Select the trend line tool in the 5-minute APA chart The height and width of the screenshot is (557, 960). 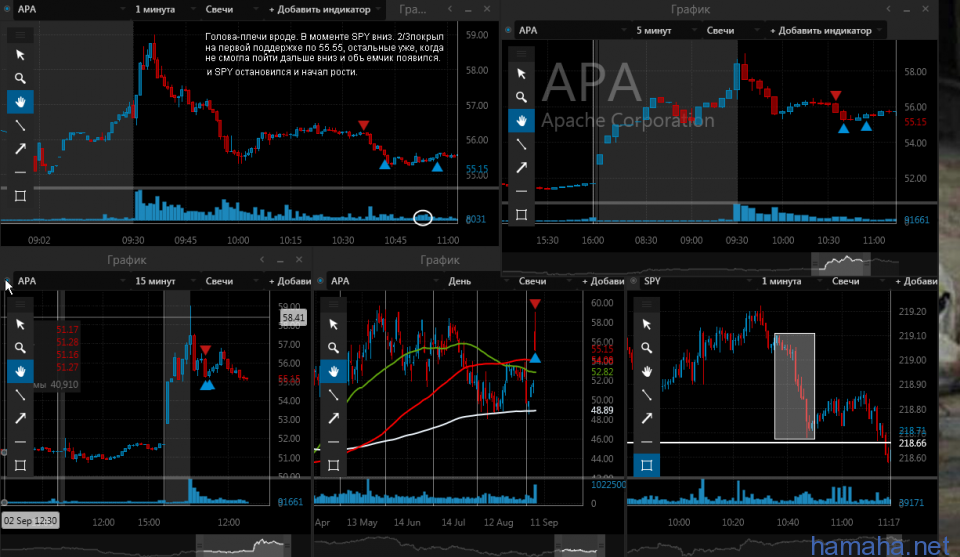(x=521, y=144)
